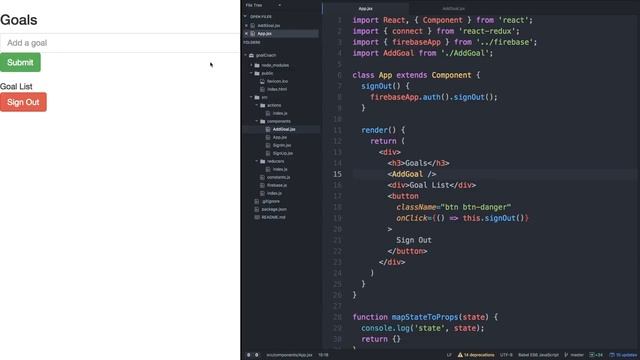Open firebase.js in the file tree
The image size is (640, 360).
(x=277, y=185)
